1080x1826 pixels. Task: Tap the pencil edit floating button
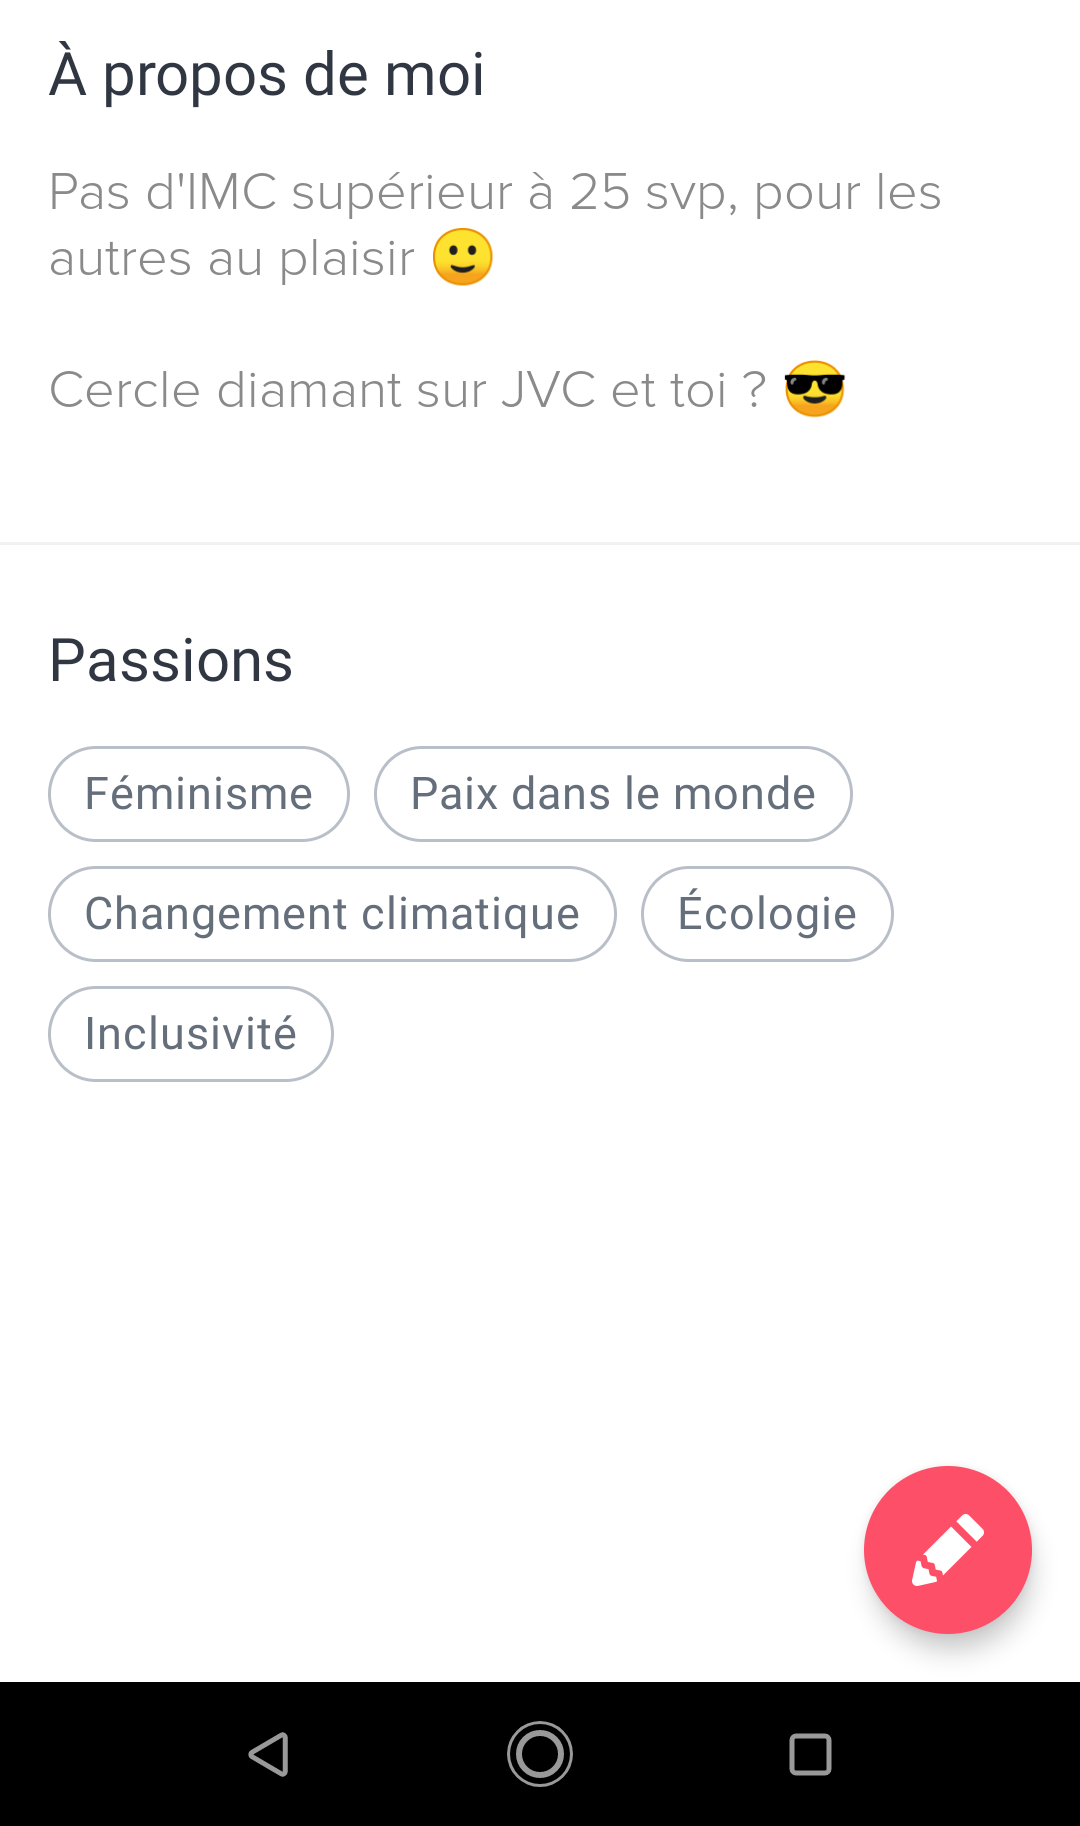coord(947,1549)
